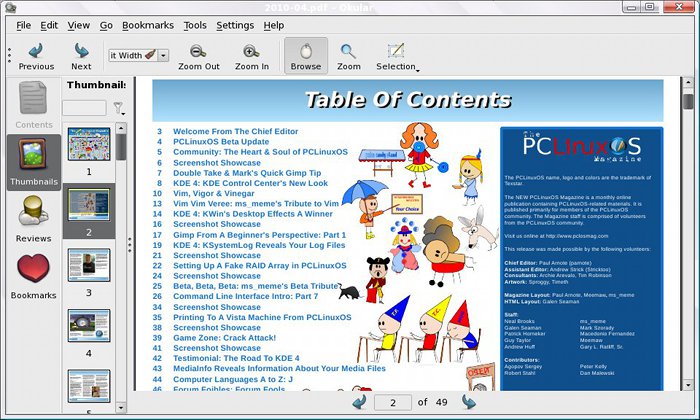Viewport: 700px width, 420px height.
Task: Activate the Selection tool
Action: click(396, 56)
